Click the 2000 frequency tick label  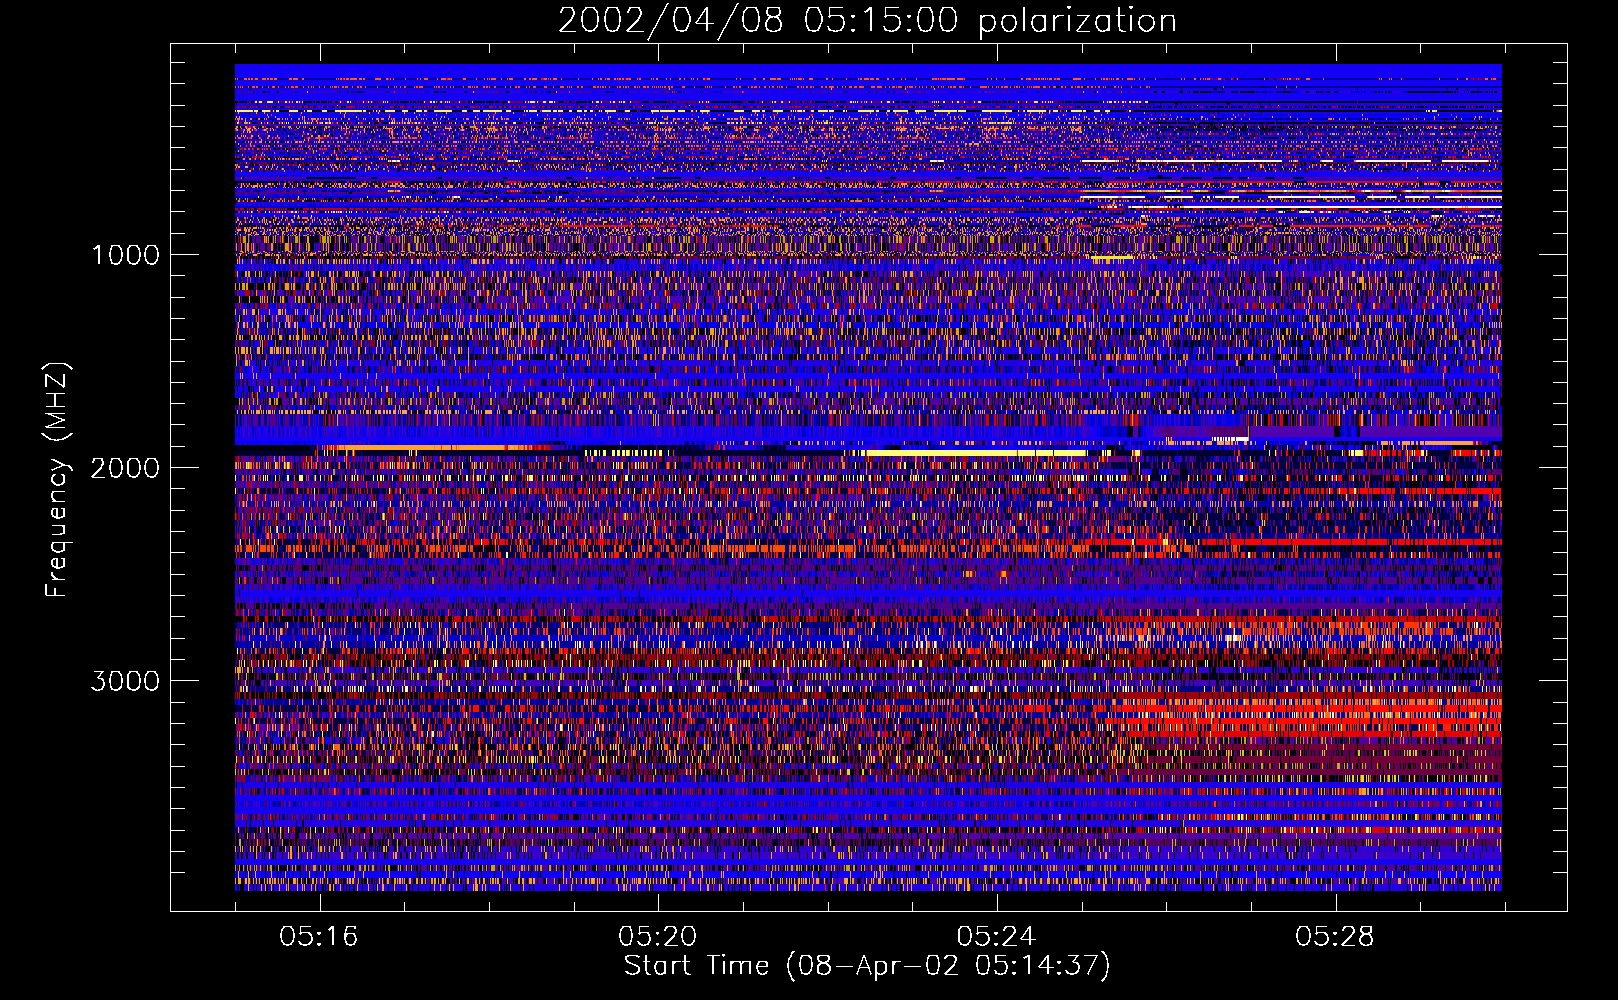click(125, 468)
